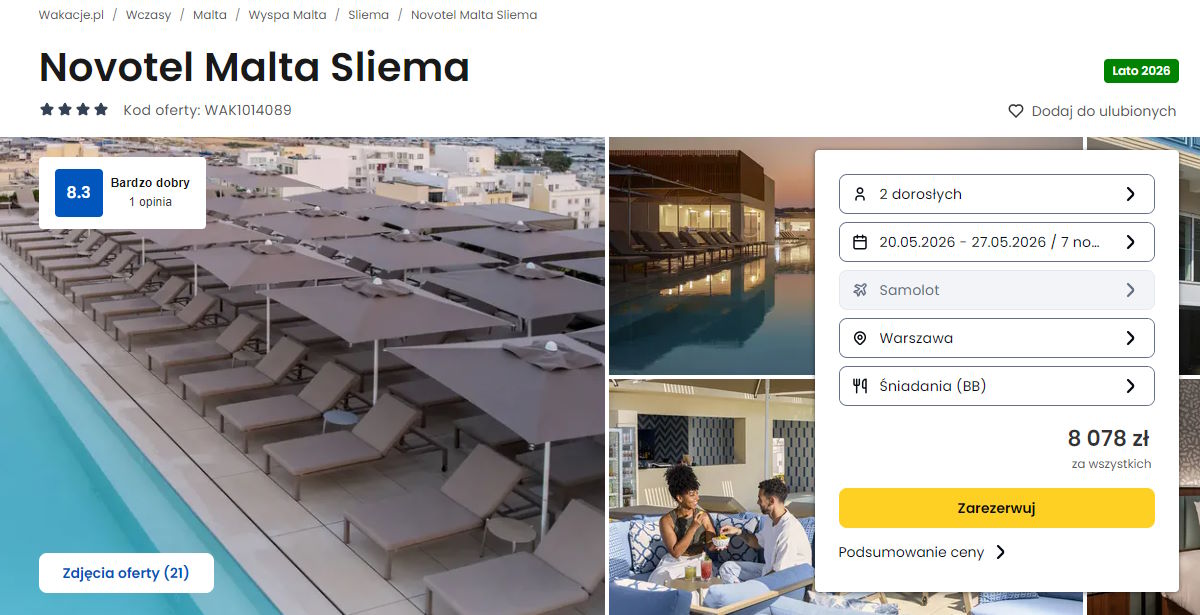Open the 20.05.2026 - 27.05.2026 date selector
The height and width of the screenshot is (615, 1200).
pyautogui.click(x=996, y=242)
